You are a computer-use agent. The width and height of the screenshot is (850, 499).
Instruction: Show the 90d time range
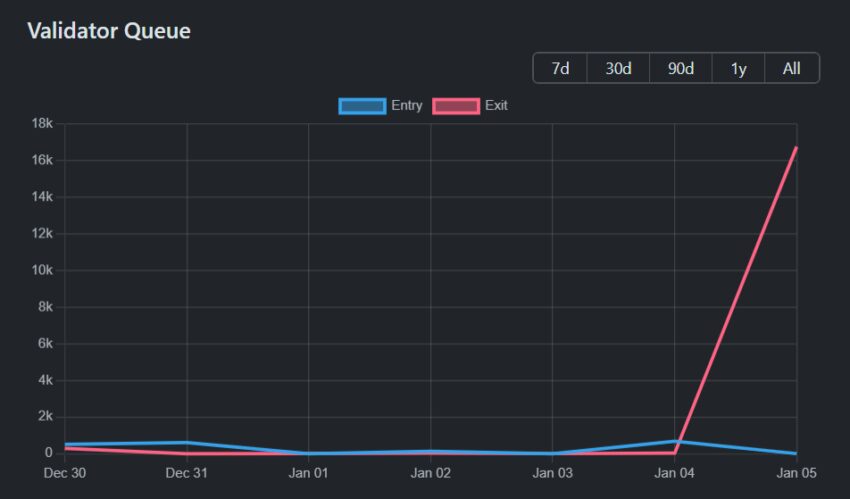point(681,68)
